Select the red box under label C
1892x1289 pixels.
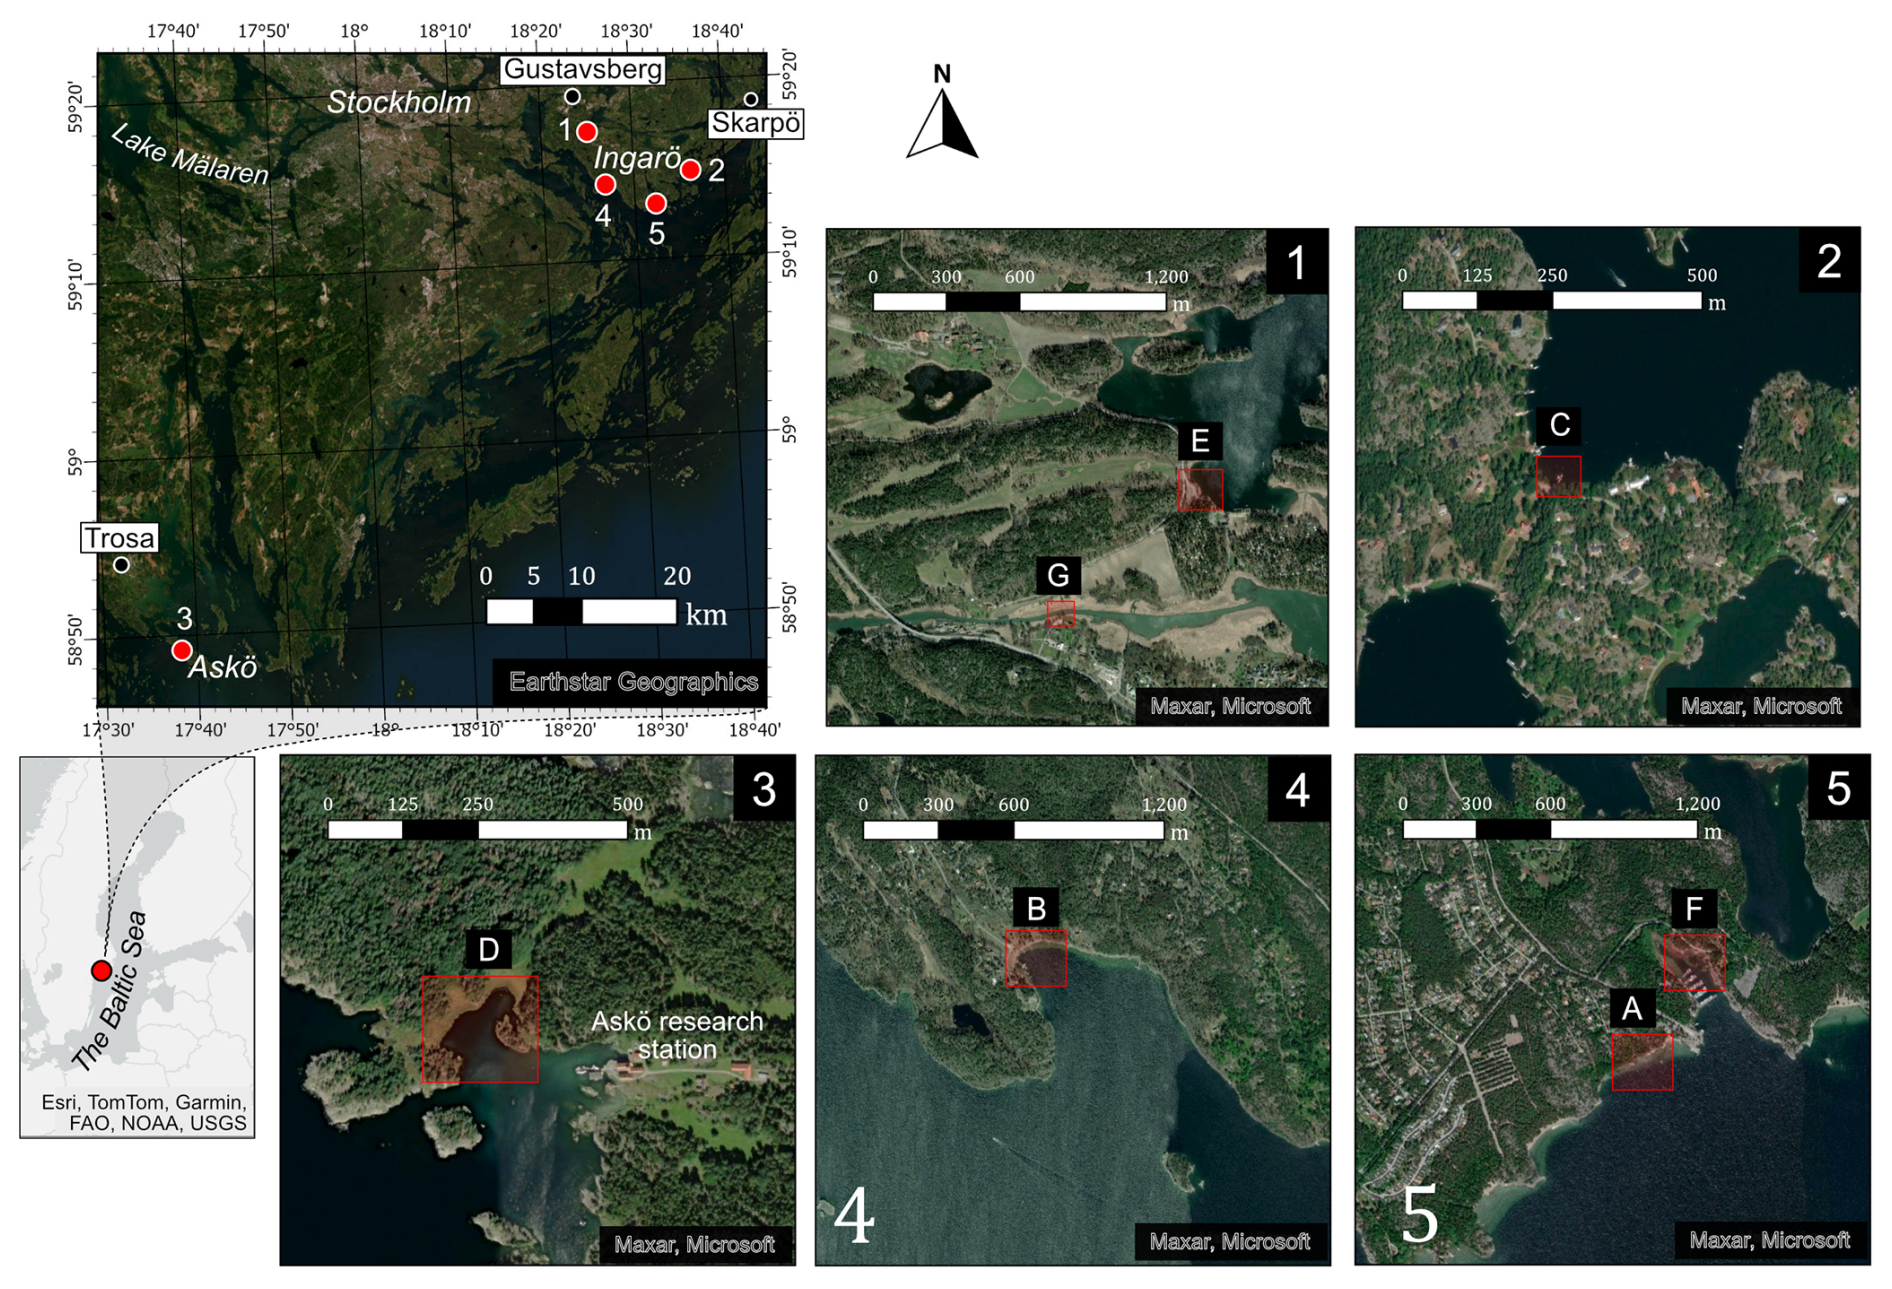click(x=1558, y=477)
